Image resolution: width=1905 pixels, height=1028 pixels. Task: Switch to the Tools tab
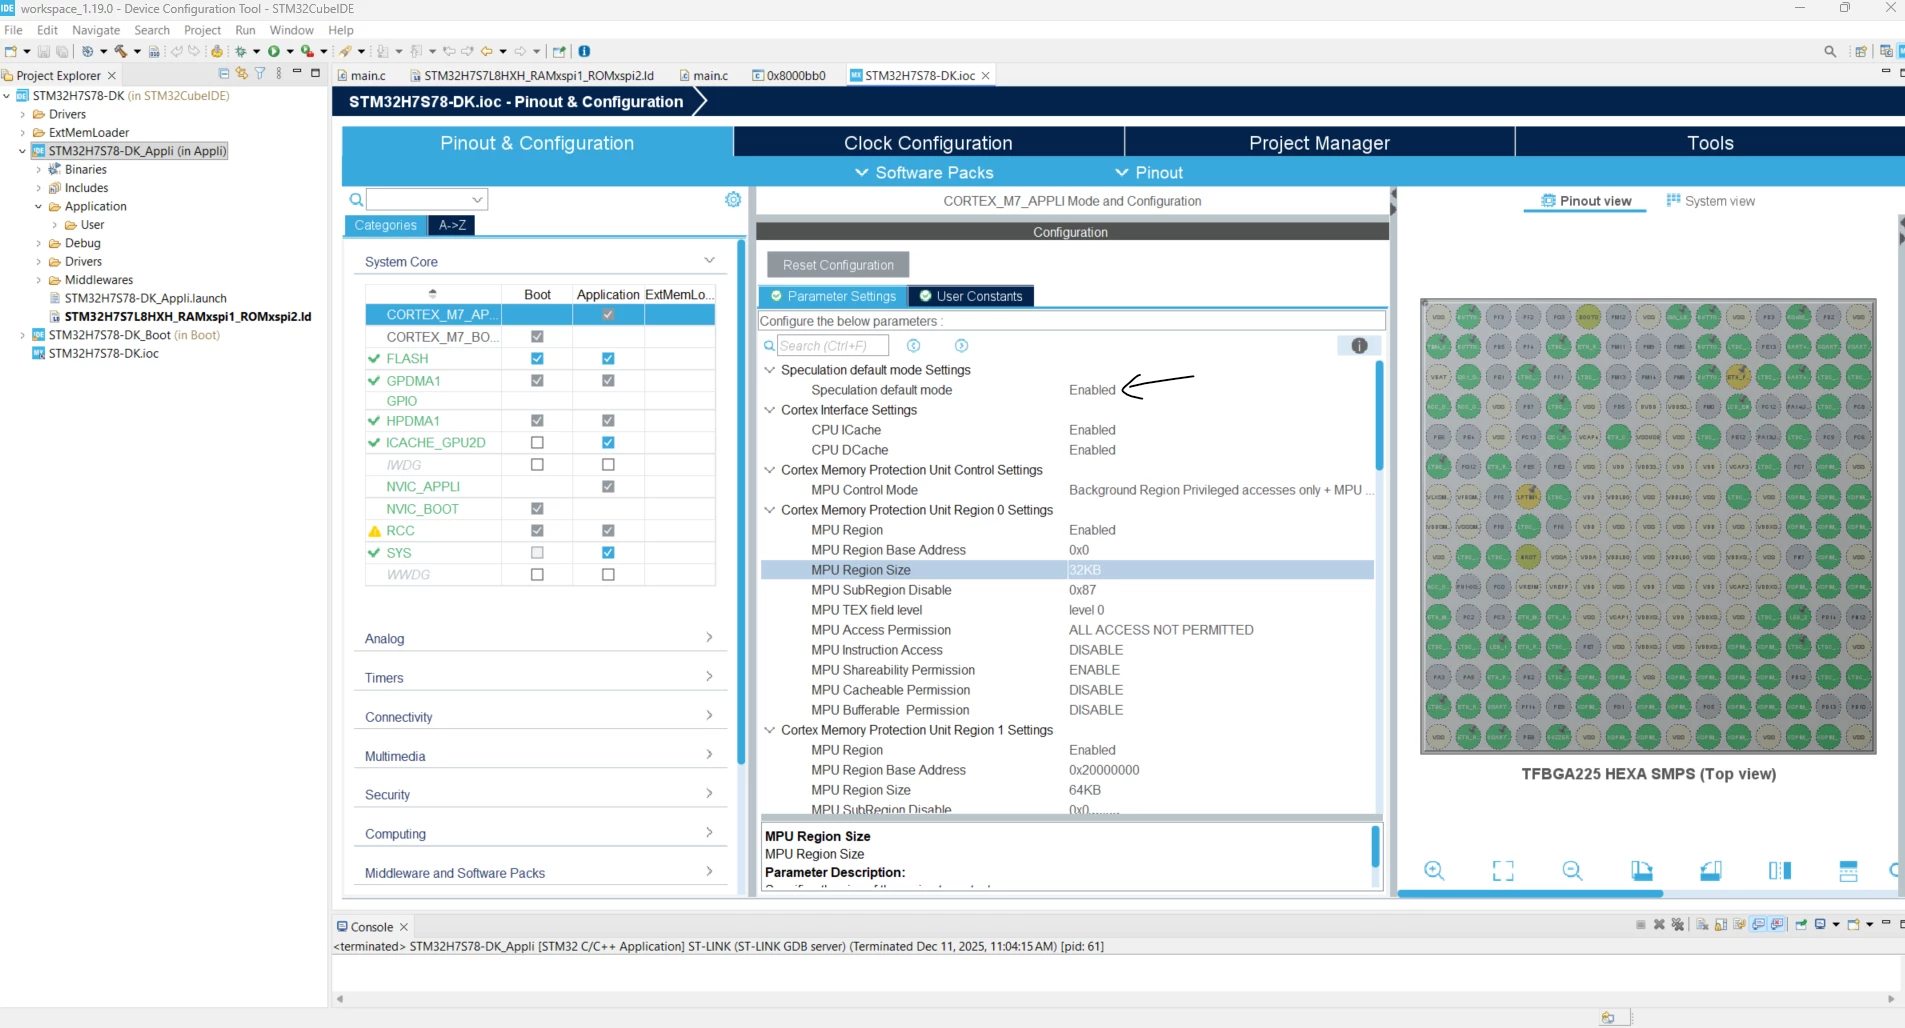pyautogui.click(x=1710, y=143)
